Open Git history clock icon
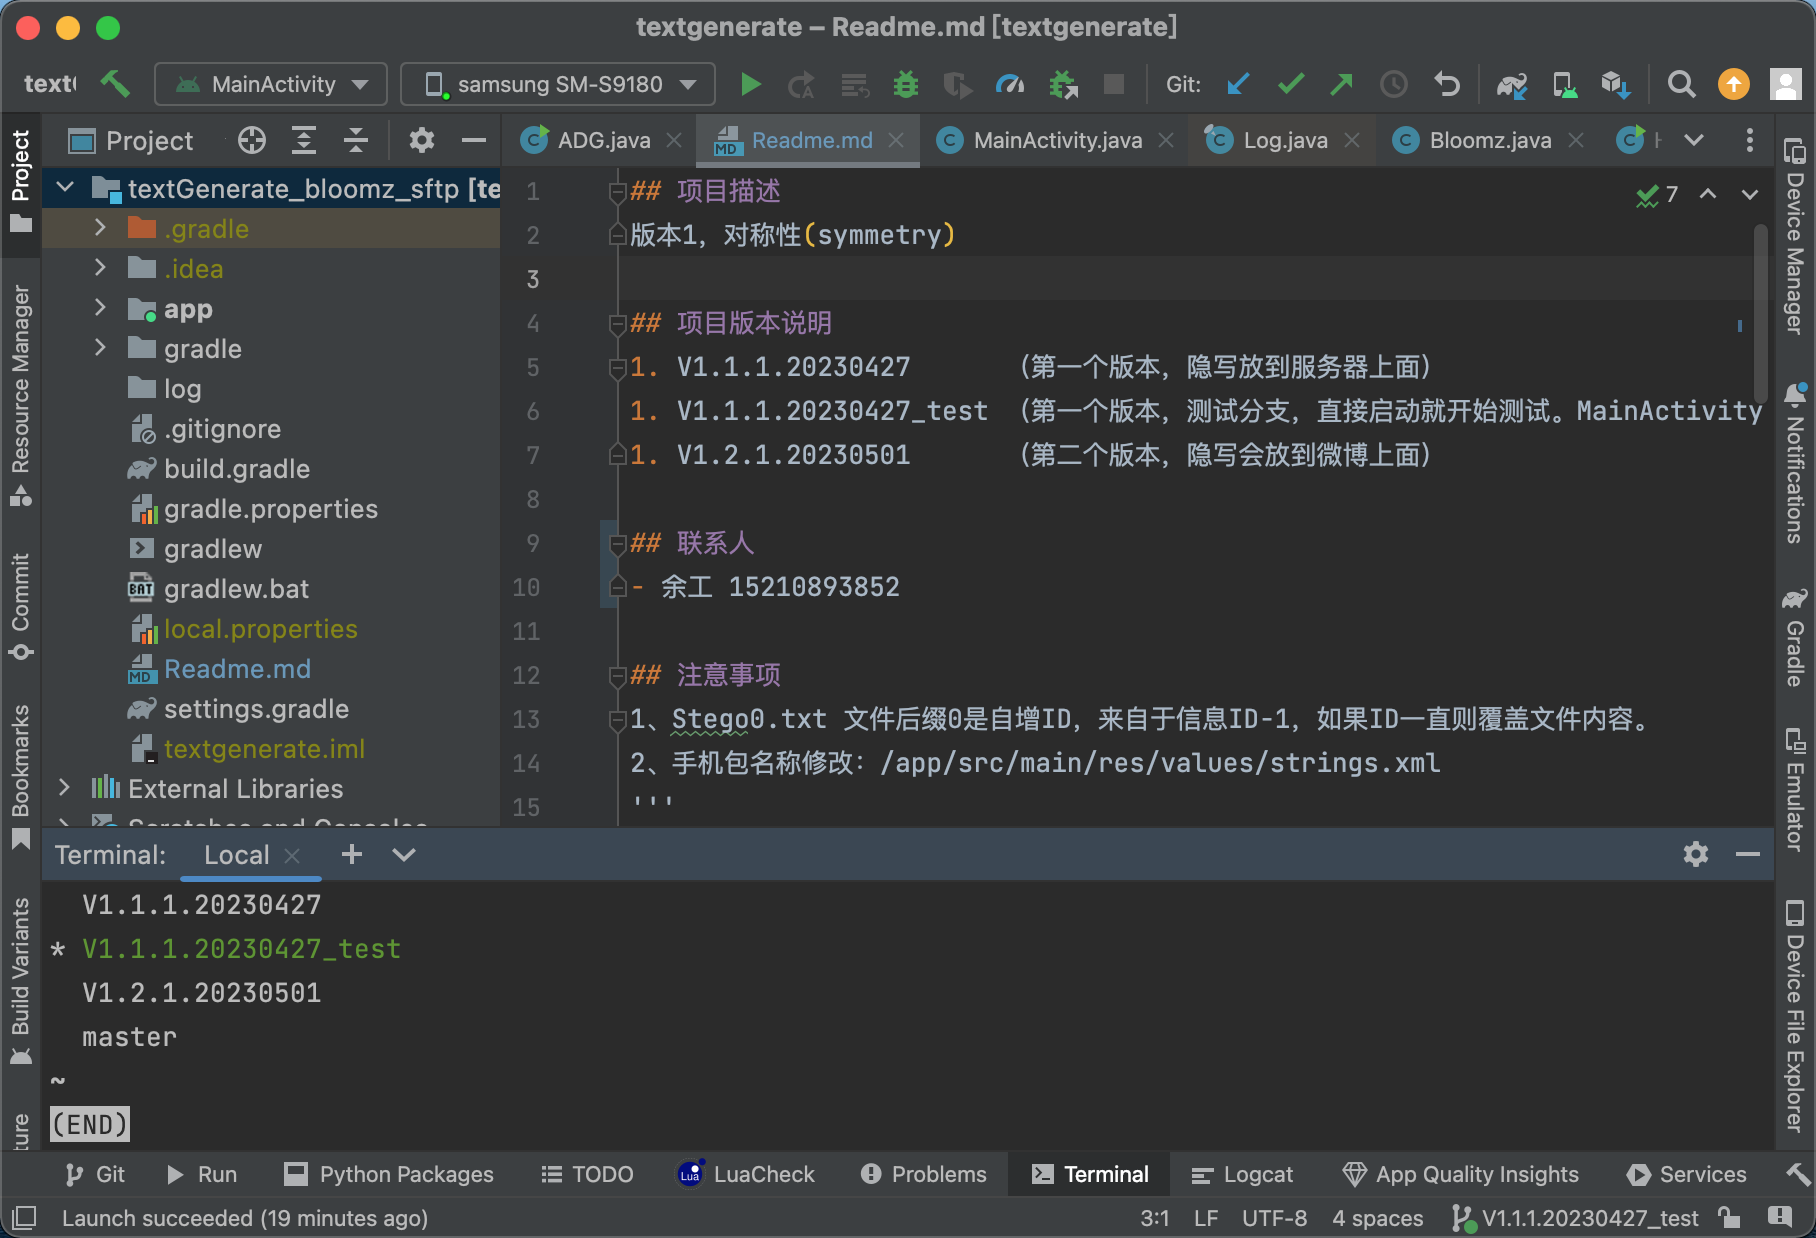 click(x=1394, y=84)
